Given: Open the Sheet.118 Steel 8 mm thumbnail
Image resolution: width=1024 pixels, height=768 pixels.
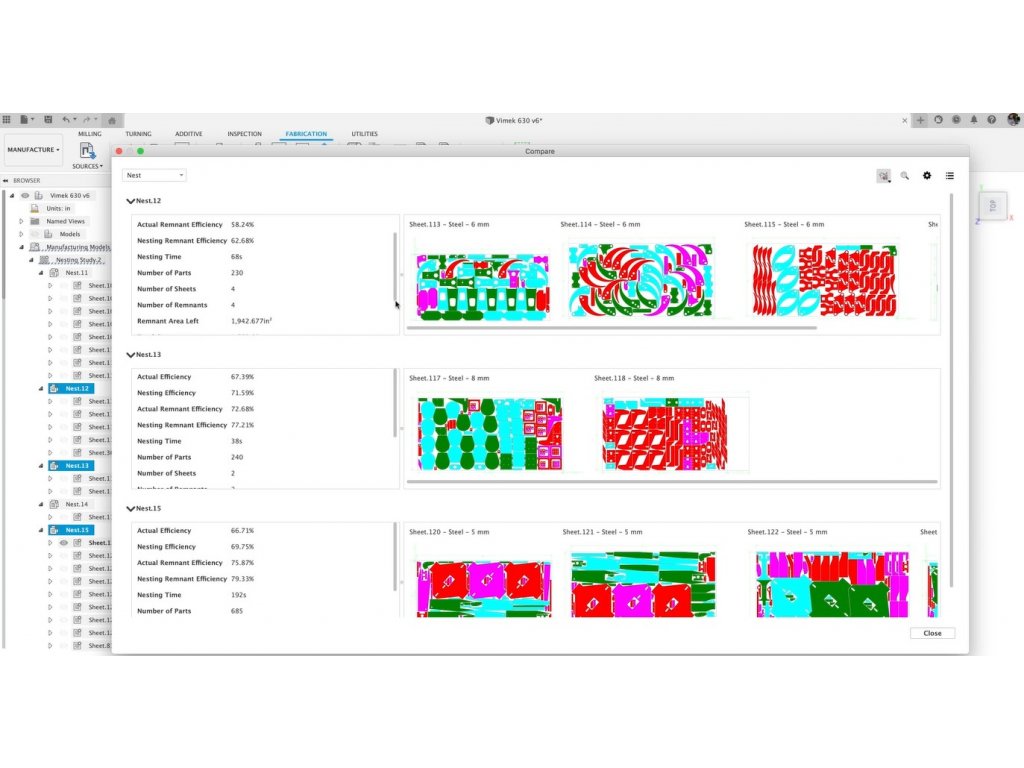Looking at the screenshot, I should 665,434.
